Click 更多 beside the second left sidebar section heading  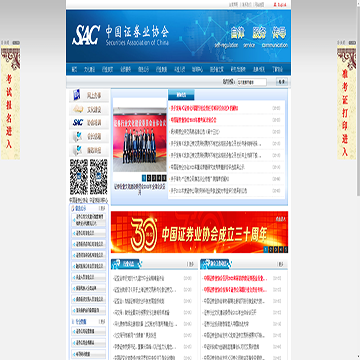pyautogui.click(x=102, y=322)
